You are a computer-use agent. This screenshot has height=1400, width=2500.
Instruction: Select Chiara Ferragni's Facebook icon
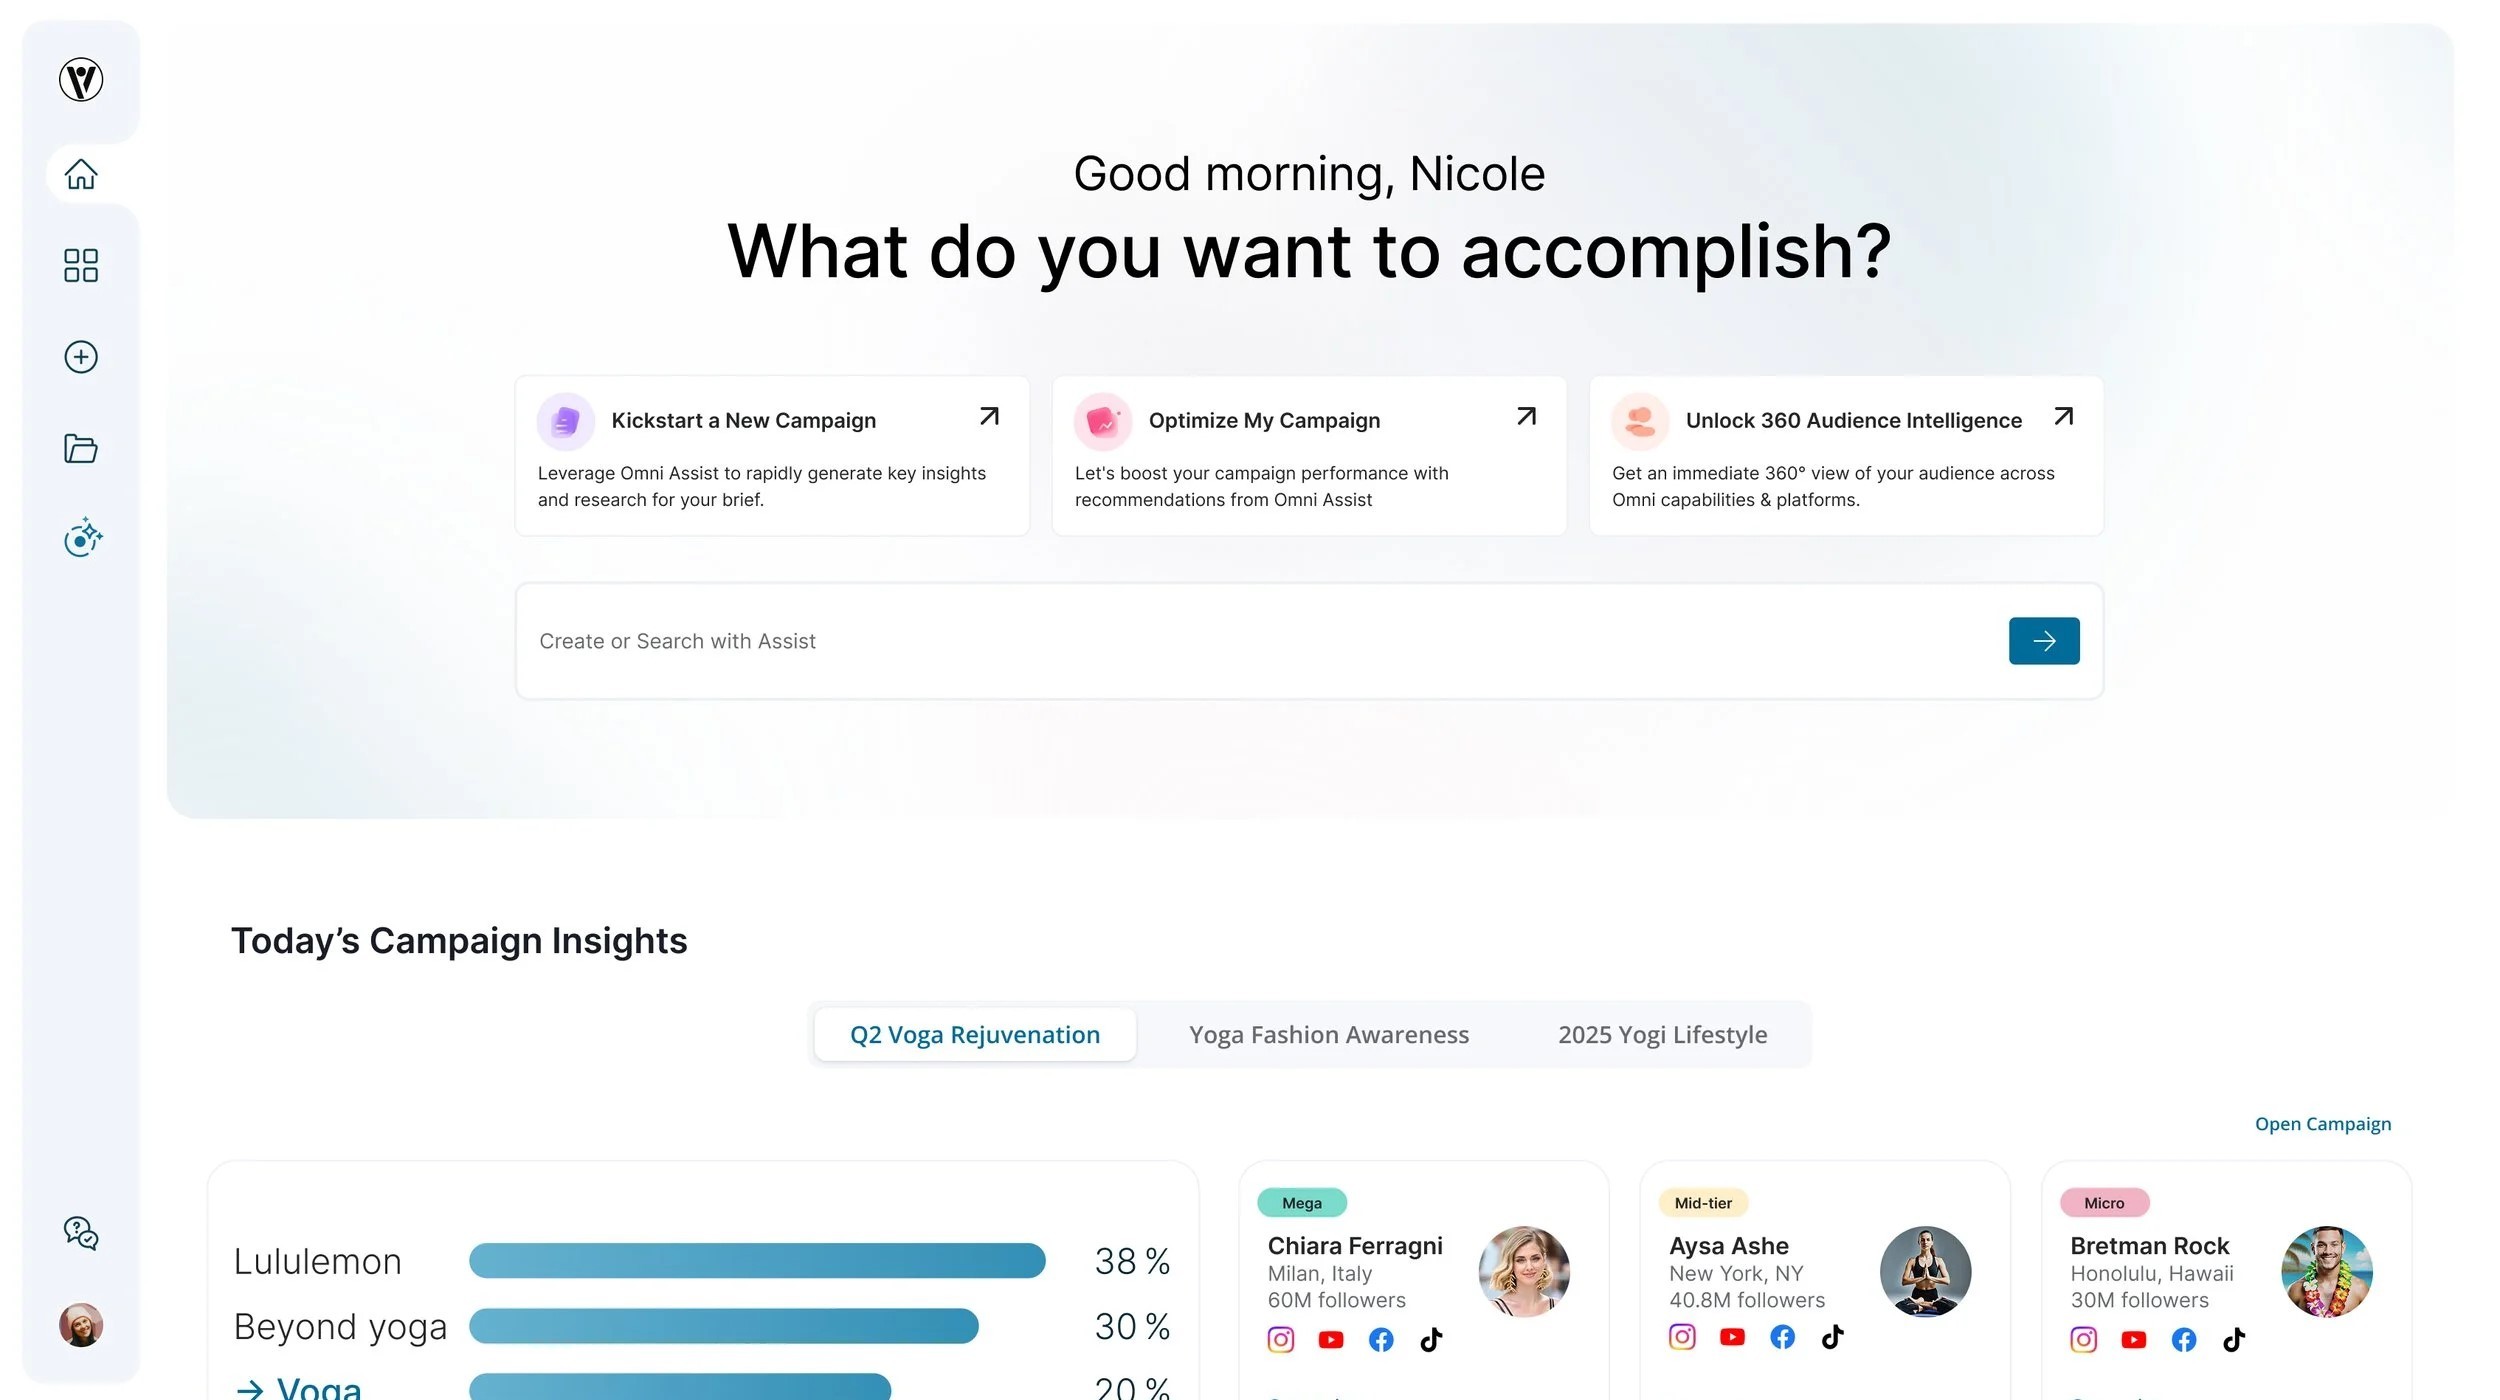click(x=1381, y=1339)
